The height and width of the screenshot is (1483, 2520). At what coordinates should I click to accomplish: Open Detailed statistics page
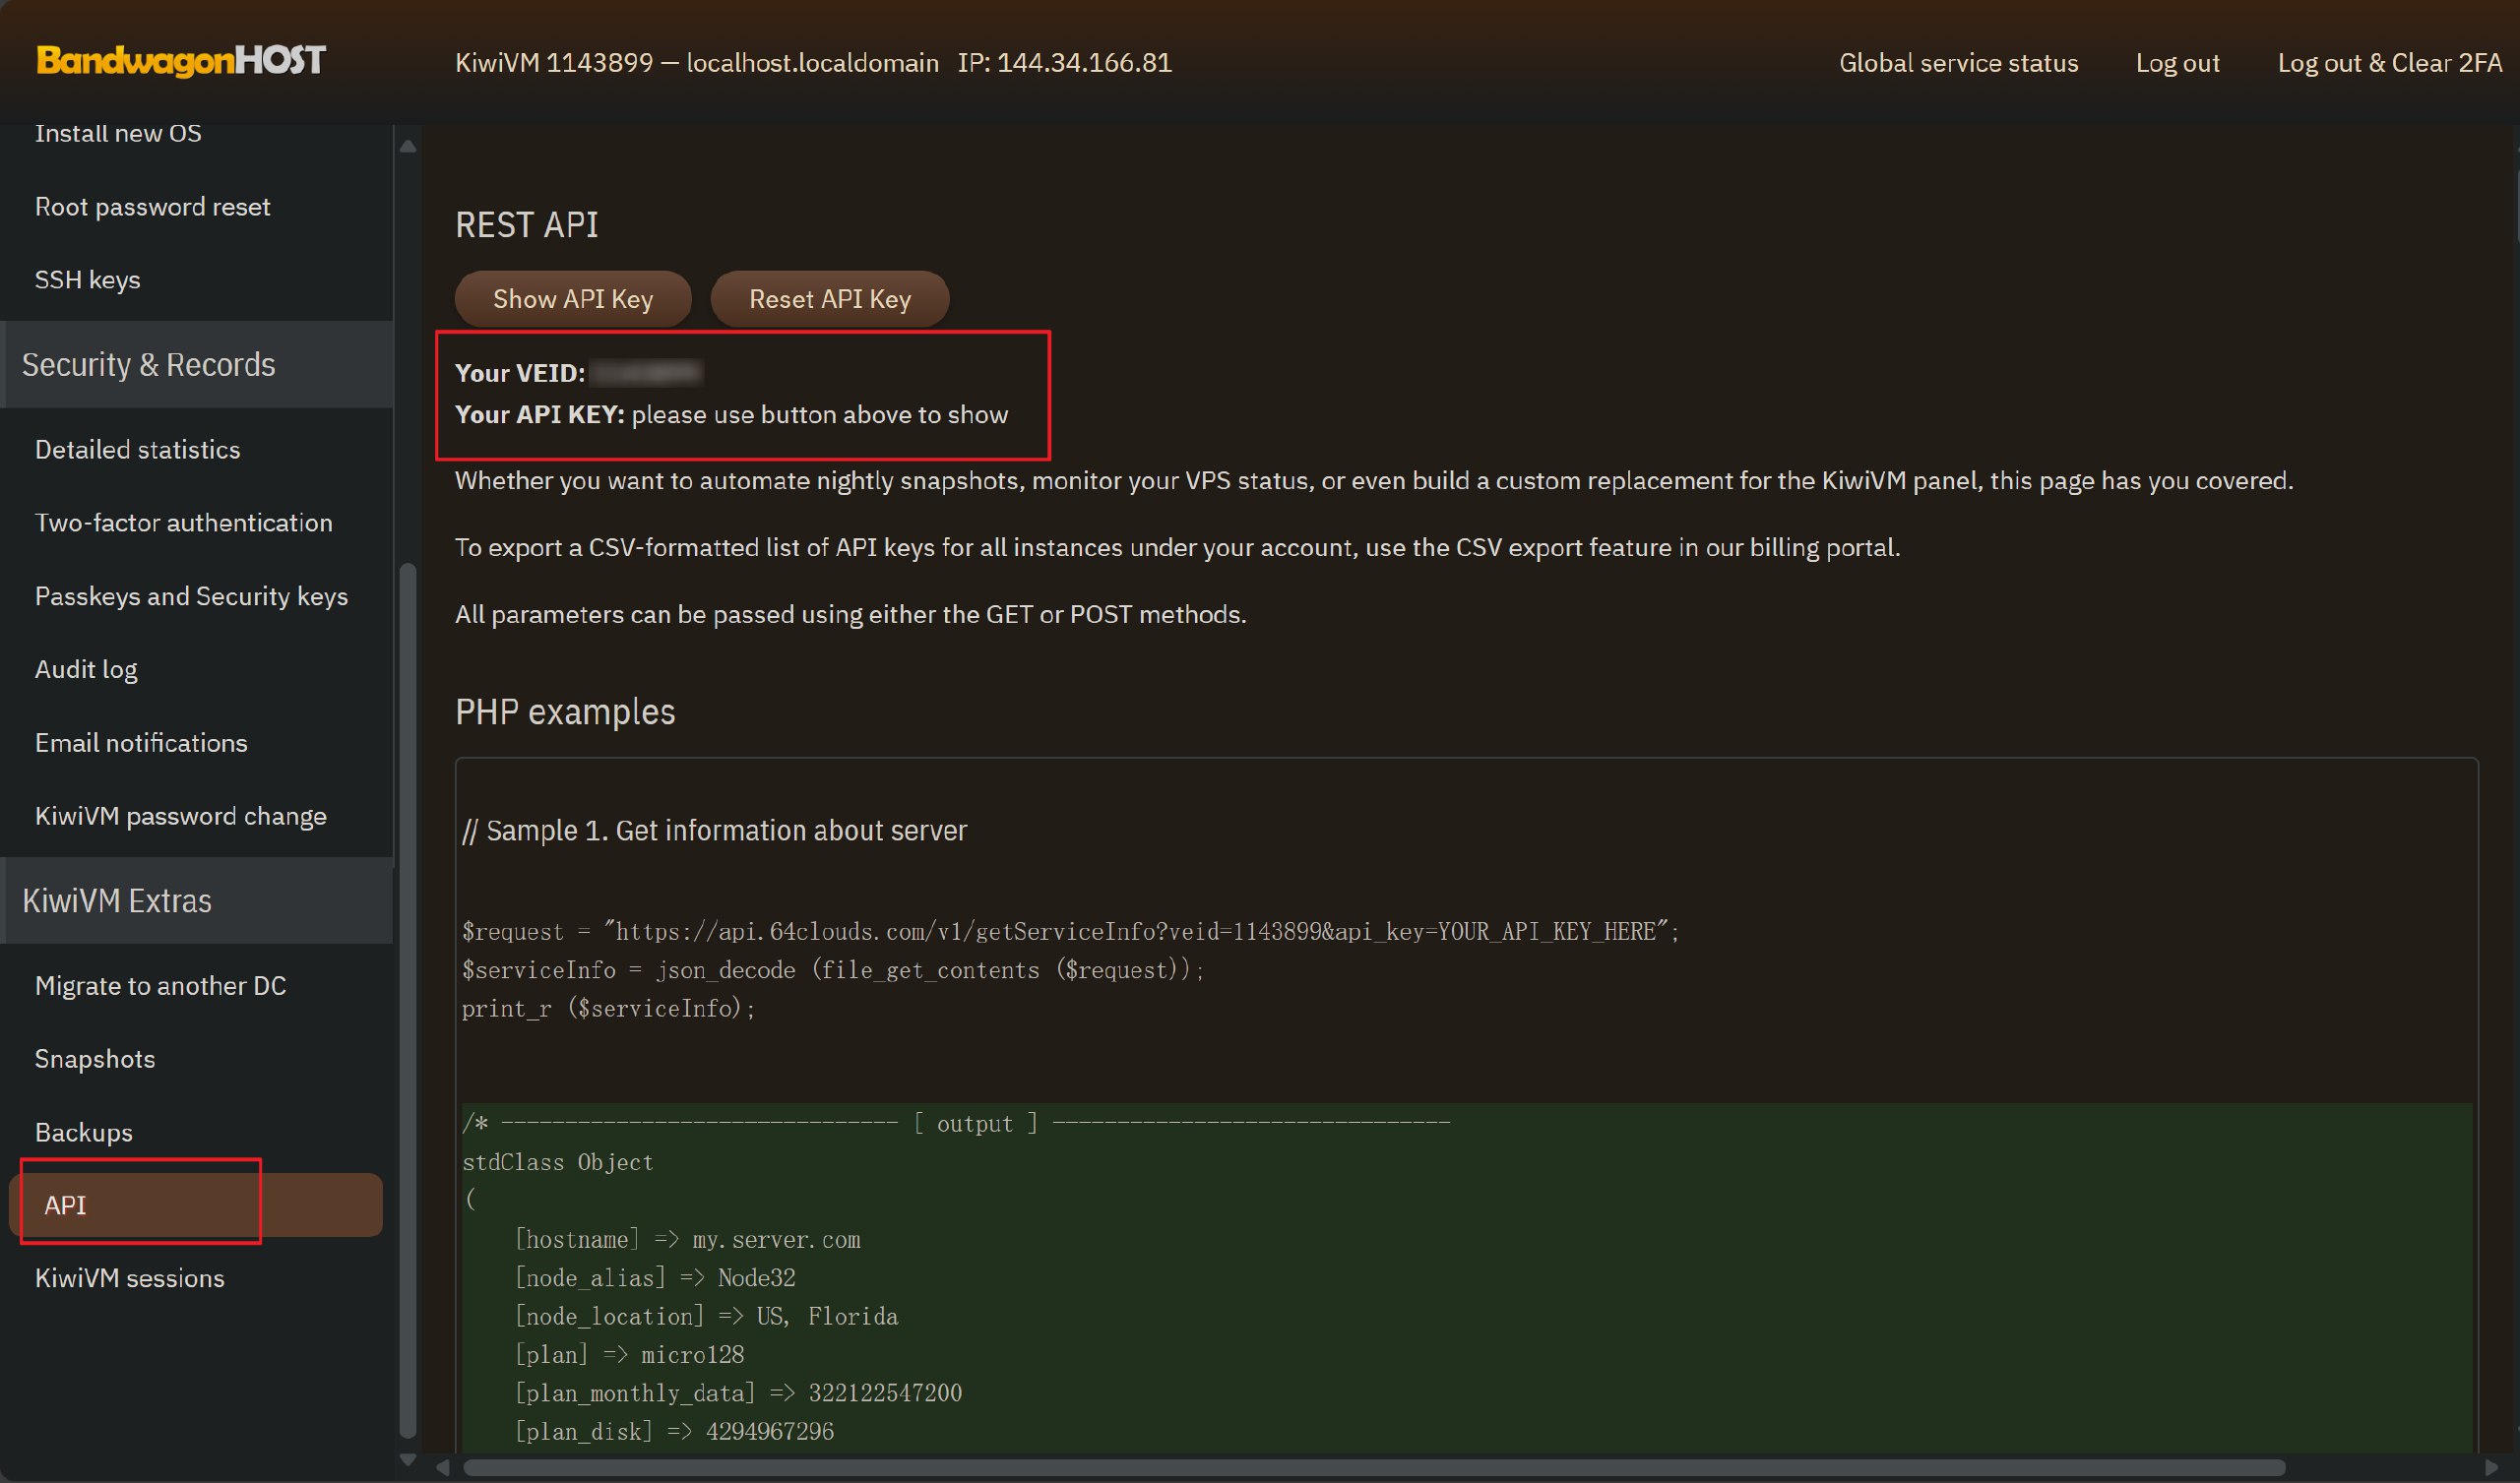coord(138,450)
